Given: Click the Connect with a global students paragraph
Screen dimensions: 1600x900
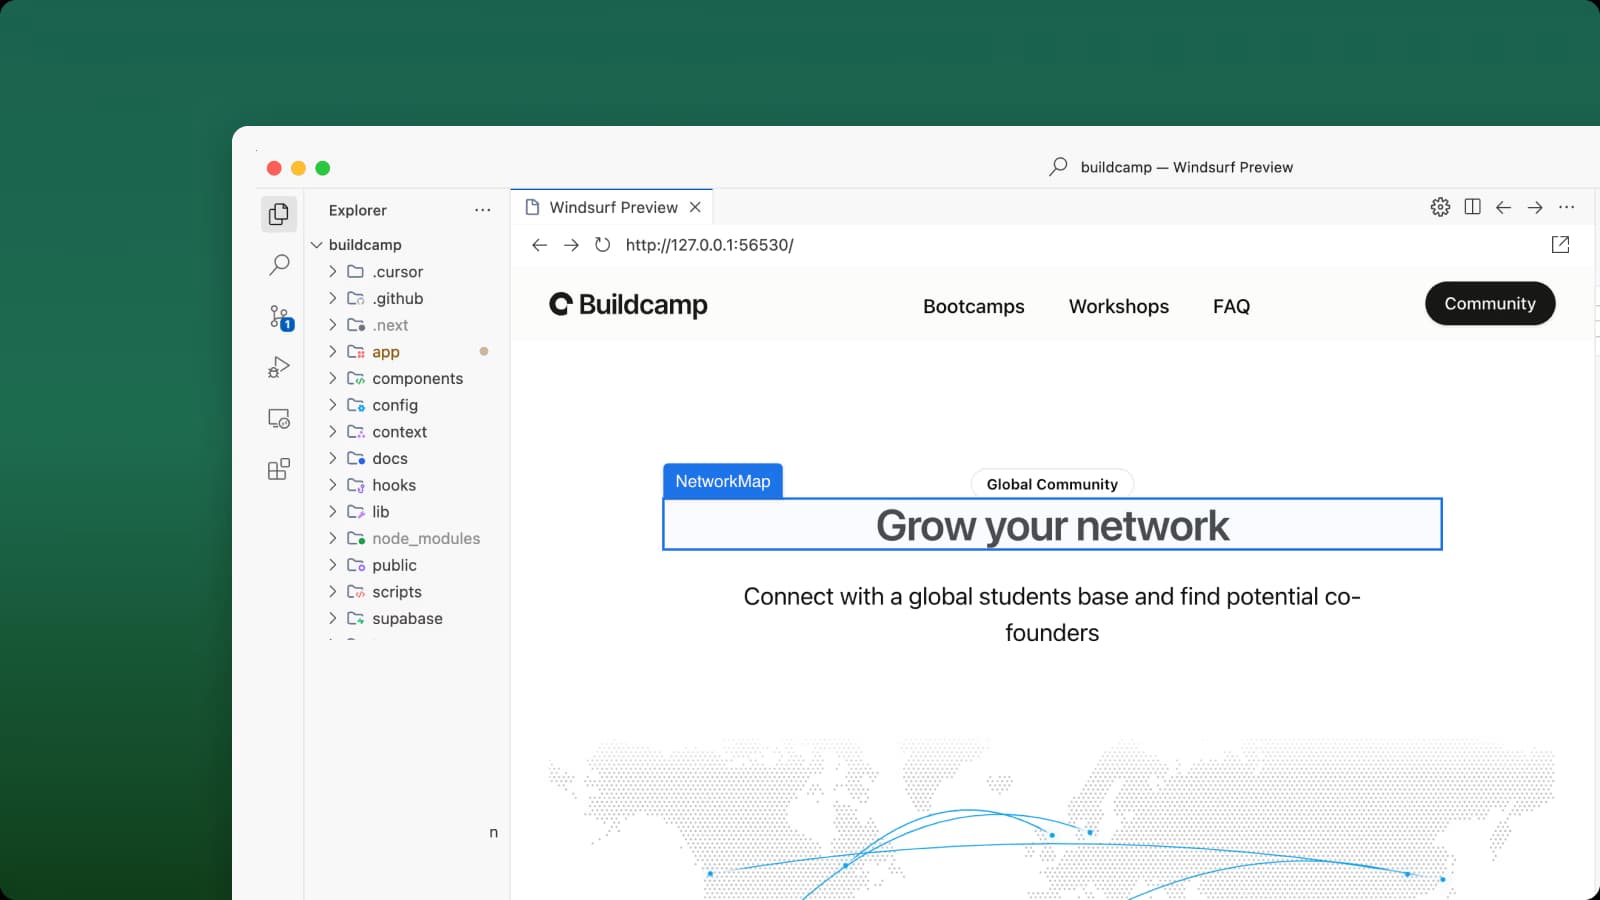Looking at the screenshot, I should (x=1052, y=614).
